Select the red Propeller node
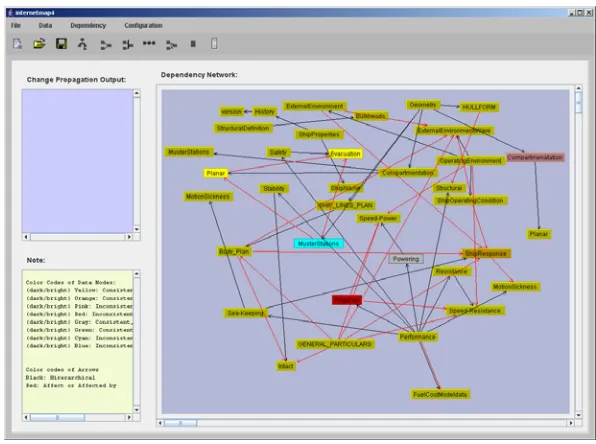Viewport: 596px width, 444px height. click(347, 300)
